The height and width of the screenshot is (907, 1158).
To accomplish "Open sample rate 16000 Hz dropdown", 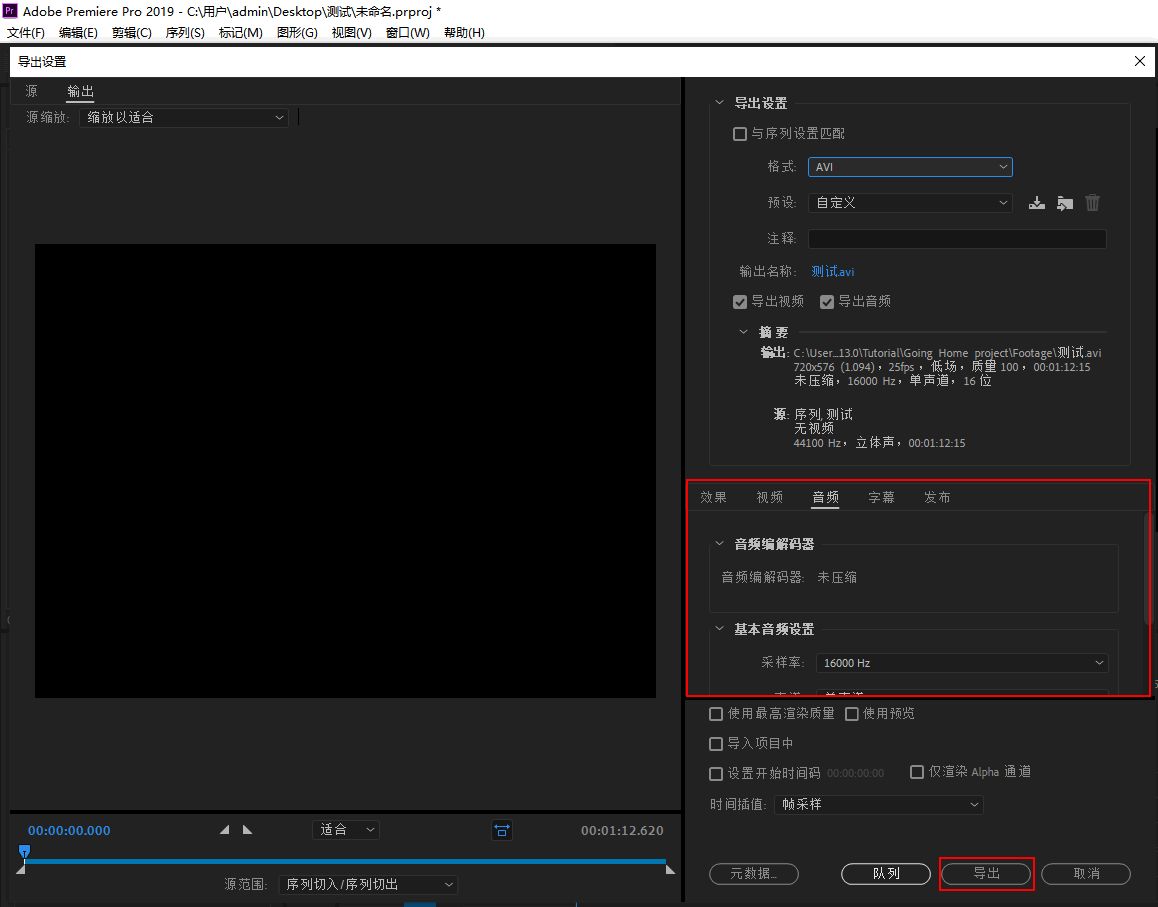I will [x=962, y=663].
